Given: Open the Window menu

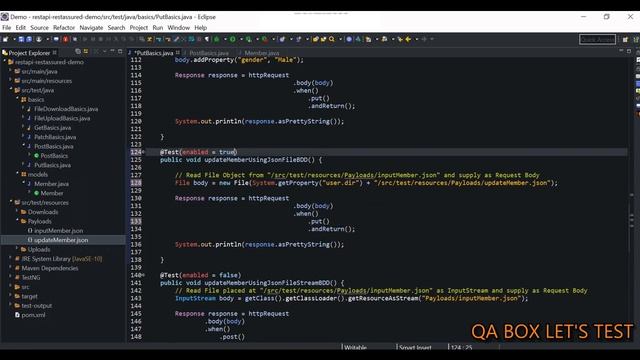Looking at the screenshot, I should 178,28.
